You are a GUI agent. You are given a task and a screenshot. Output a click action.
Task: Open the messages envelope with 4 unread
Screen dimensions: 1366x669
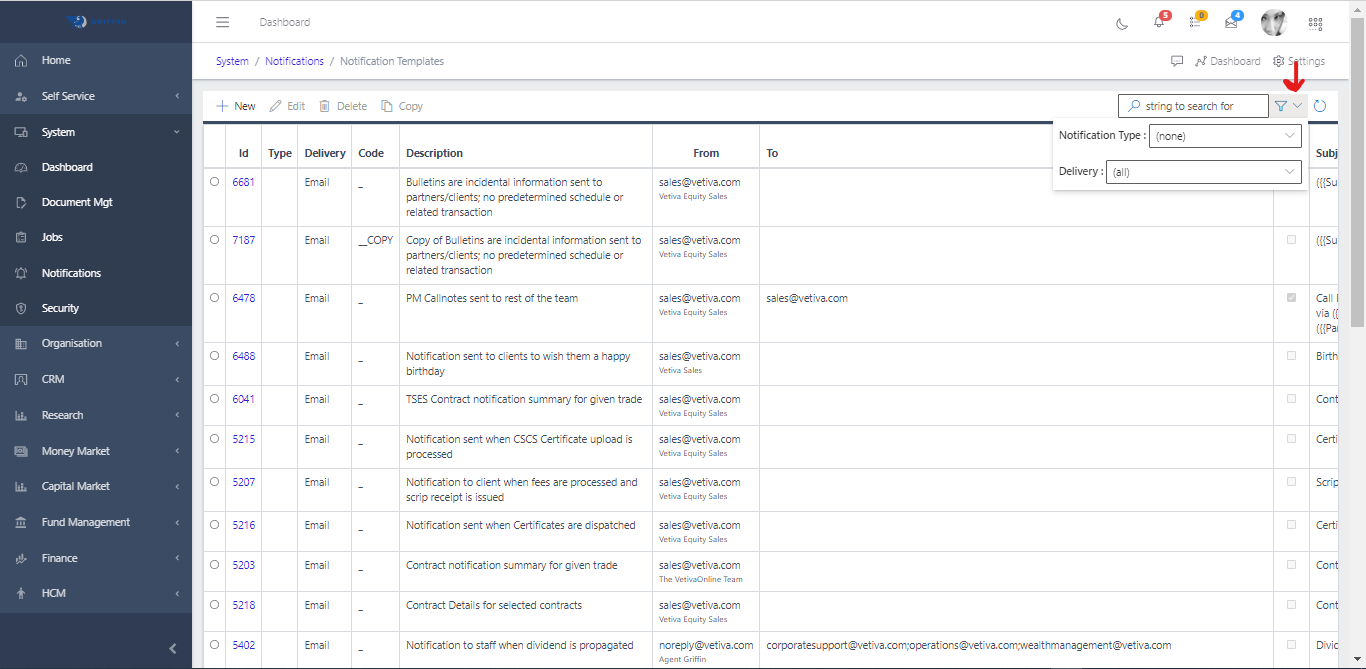pyautogui.click(x=1233, y=23)
